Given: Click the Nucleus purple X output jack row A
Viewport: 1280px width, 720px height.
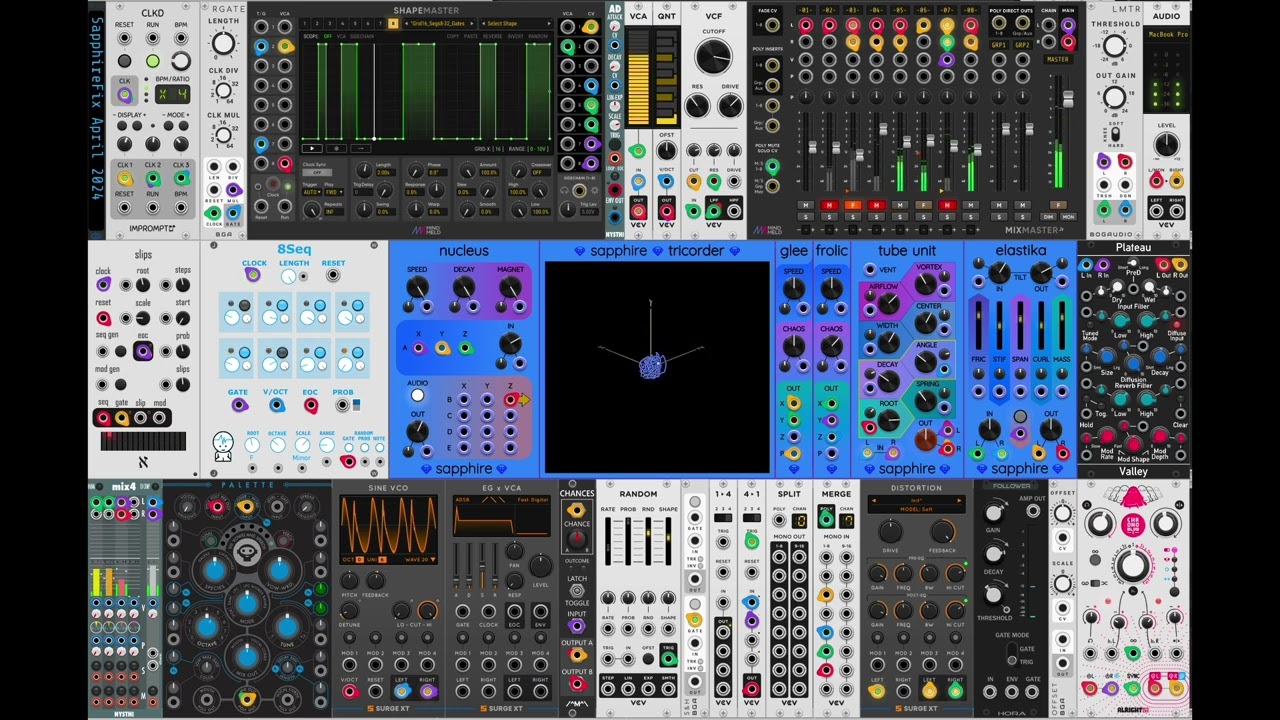Looking at the screenshot, I should pyautogui.click(x=418, y=348).
